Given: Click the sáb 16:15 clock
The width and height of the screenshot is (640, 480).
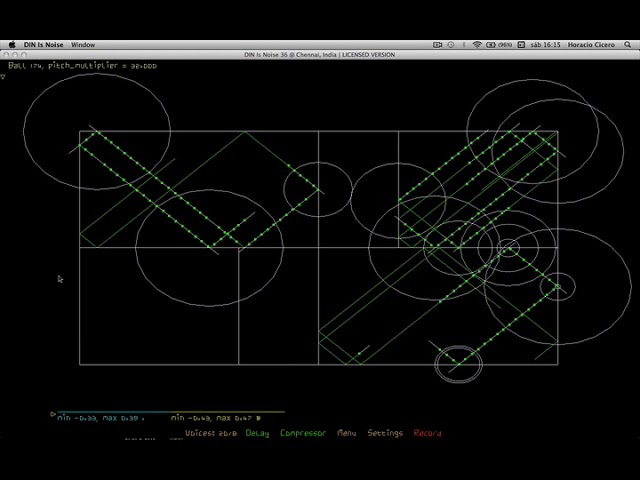Looking at the screenshot, I should tap(545, 45).
